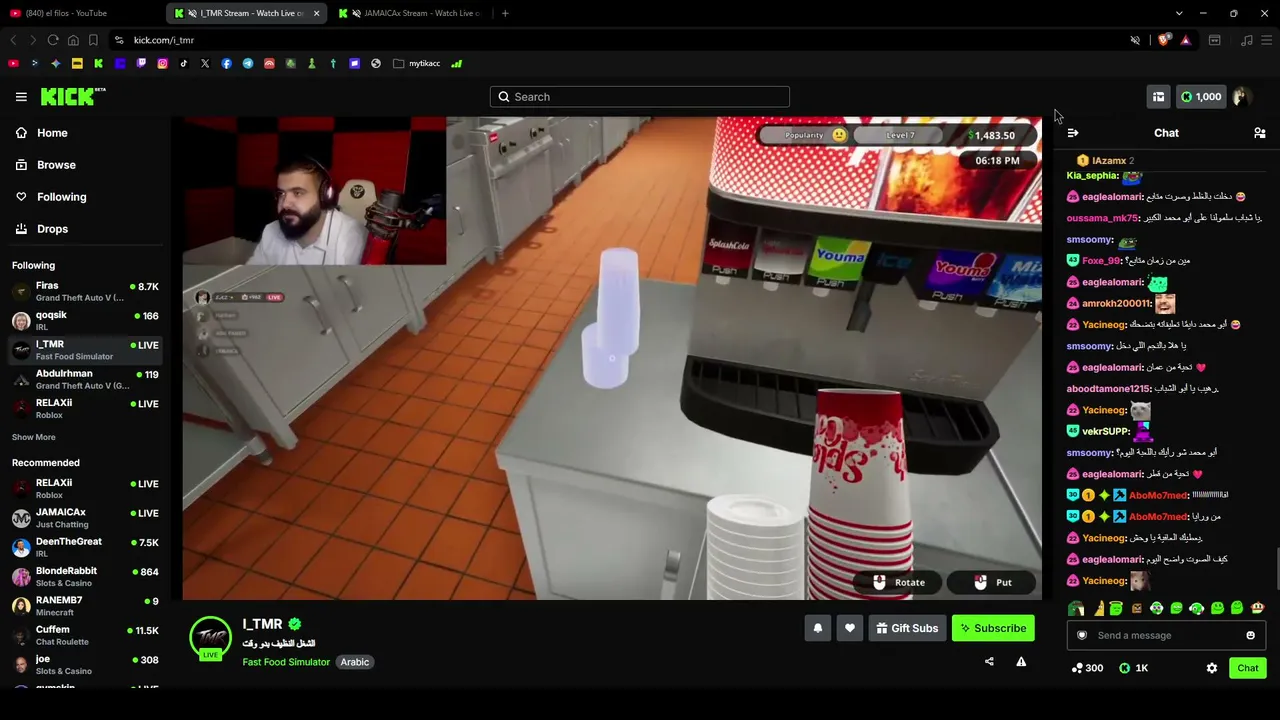The height and width of the screenshot is (720, 1280).
Task: Click the Gift Subs button
Action: tap(907, 628)
